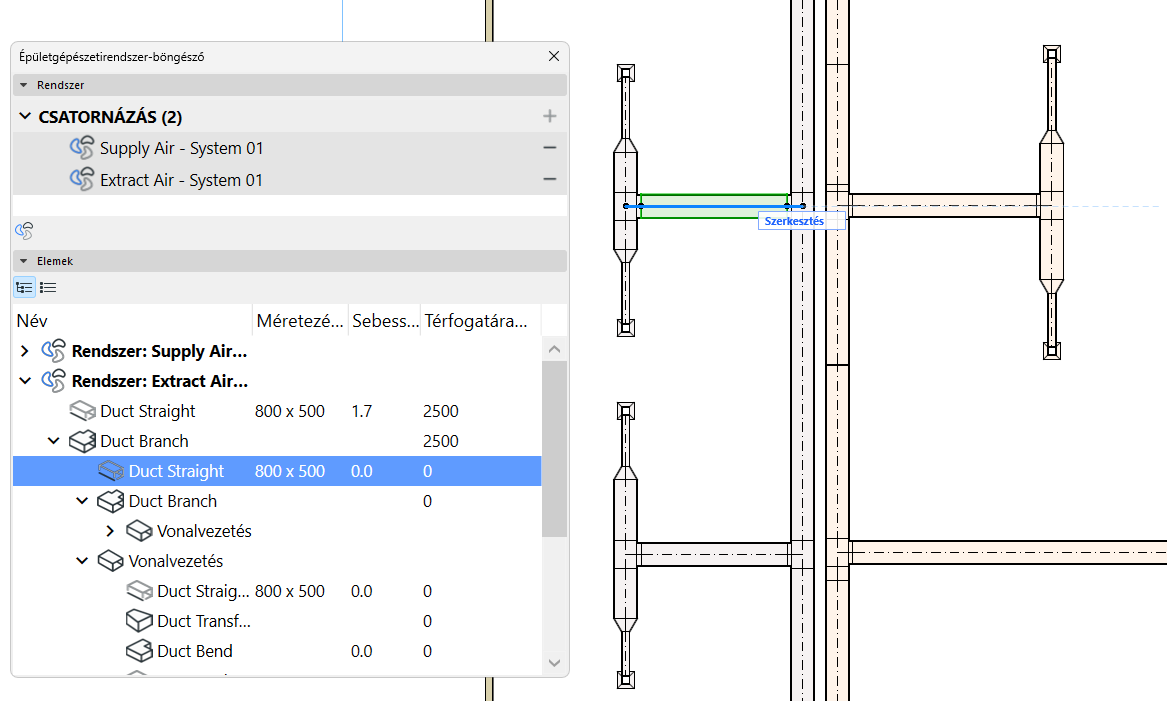This screenshot has width=1167, height=701.
Task: Click the Duct Bend element icon
Action: click(x=139, y=651)
